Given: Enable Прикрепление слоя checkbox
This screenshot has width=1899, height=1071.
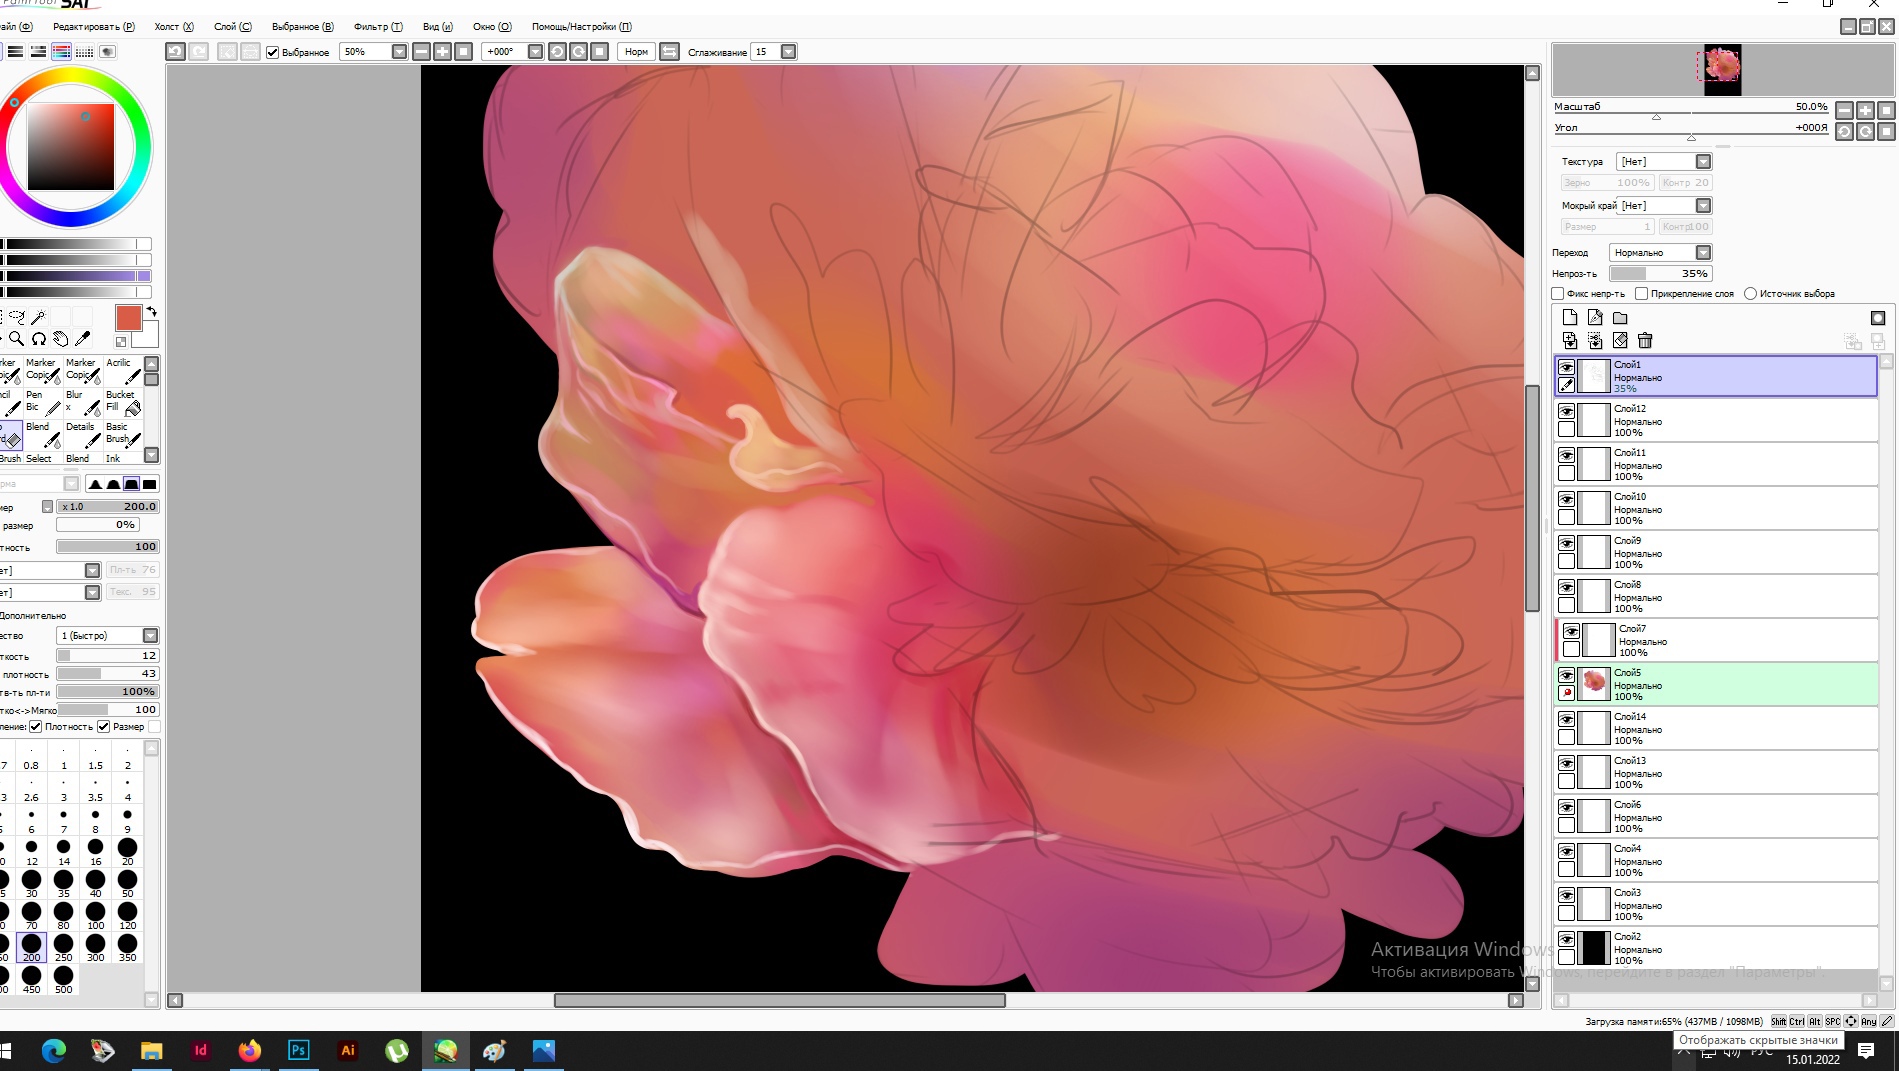Looking at the screenshot, I should tap(1641, 294).
